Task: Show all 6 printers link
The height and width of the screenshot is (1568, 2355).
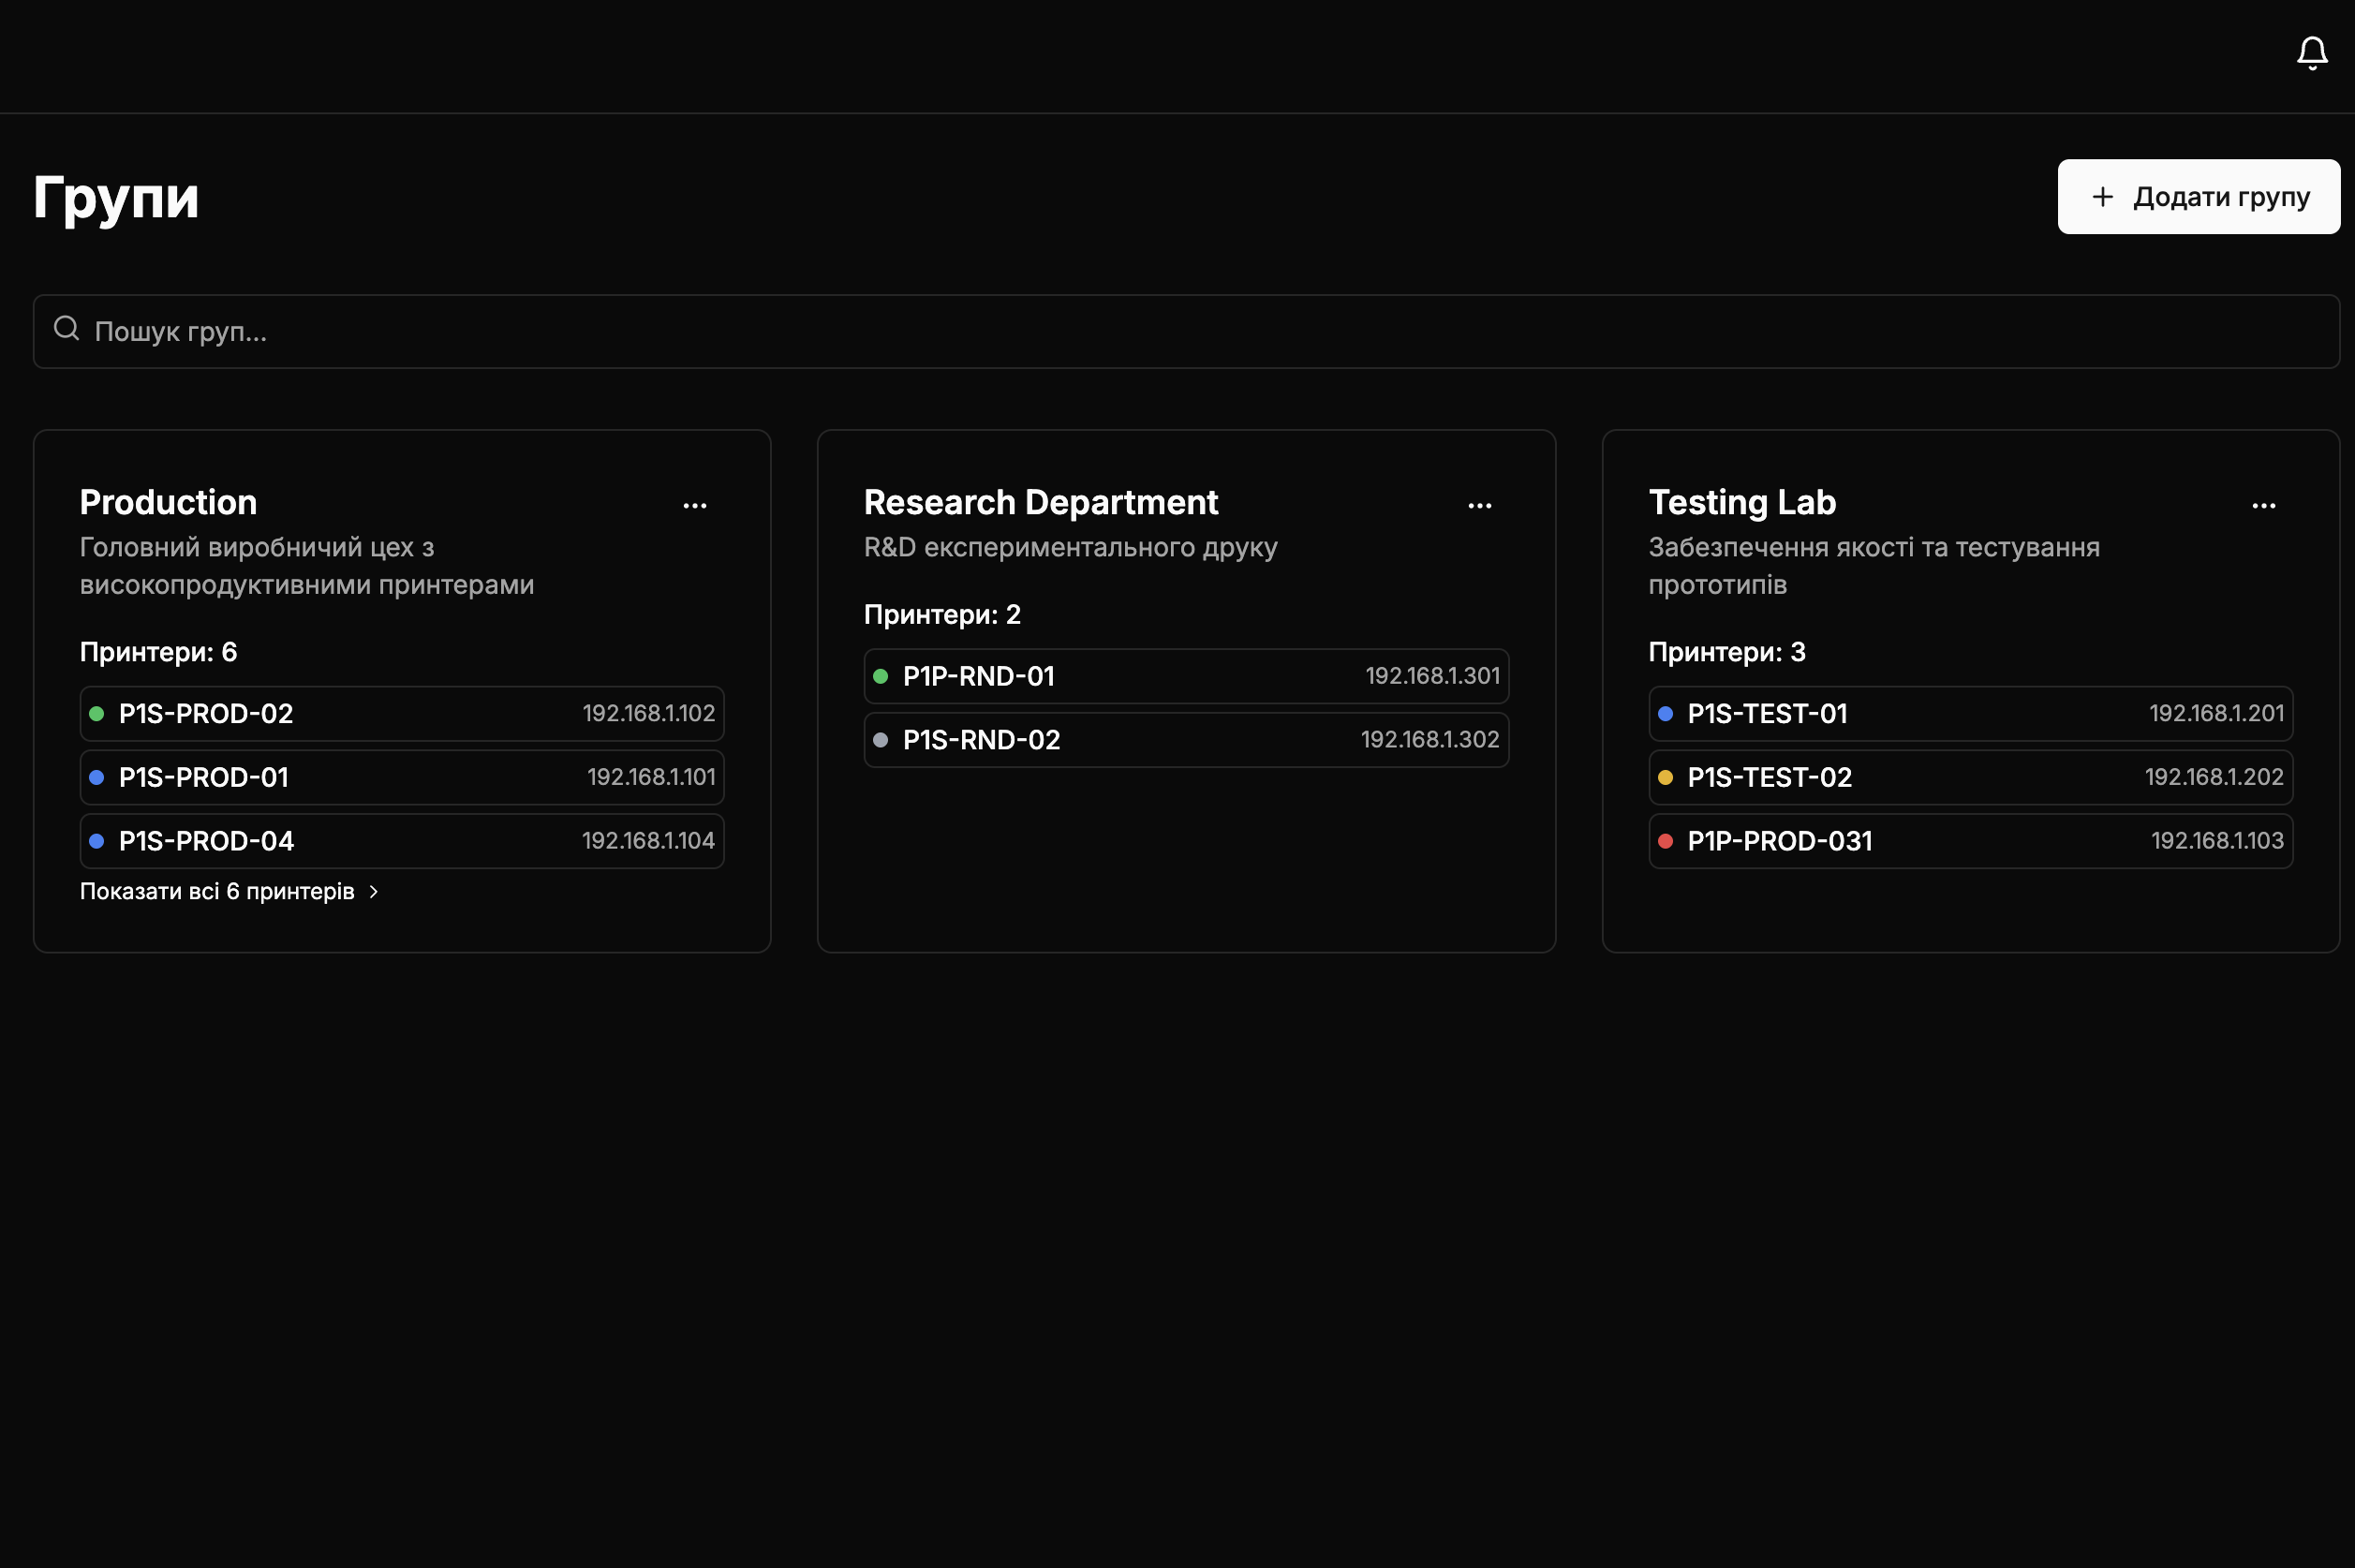Action: [x=217, y=892]
